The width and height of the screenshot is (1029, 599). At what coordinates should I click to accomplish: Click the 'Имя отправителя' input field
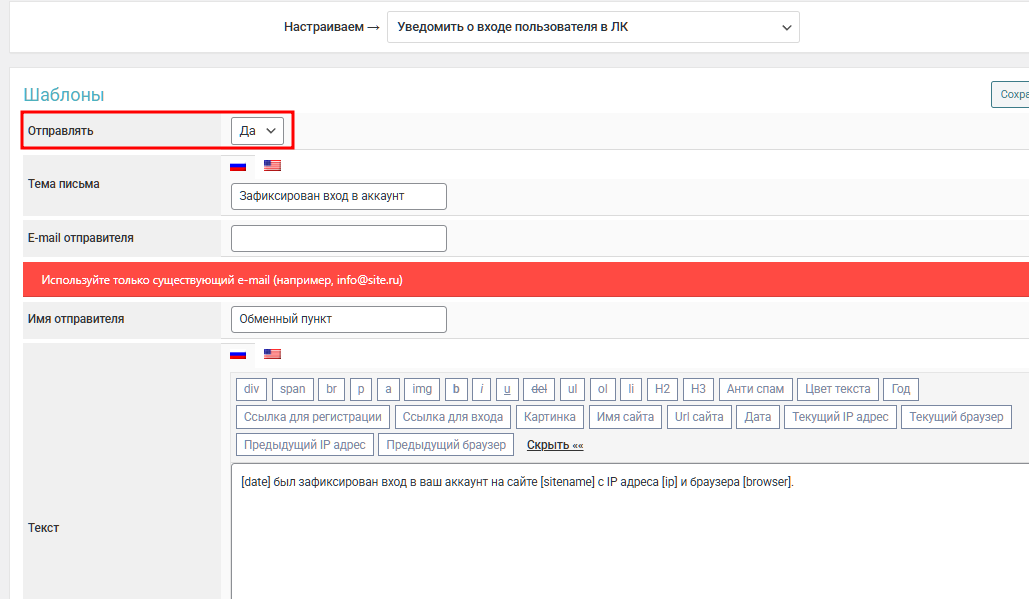[338, 319]
